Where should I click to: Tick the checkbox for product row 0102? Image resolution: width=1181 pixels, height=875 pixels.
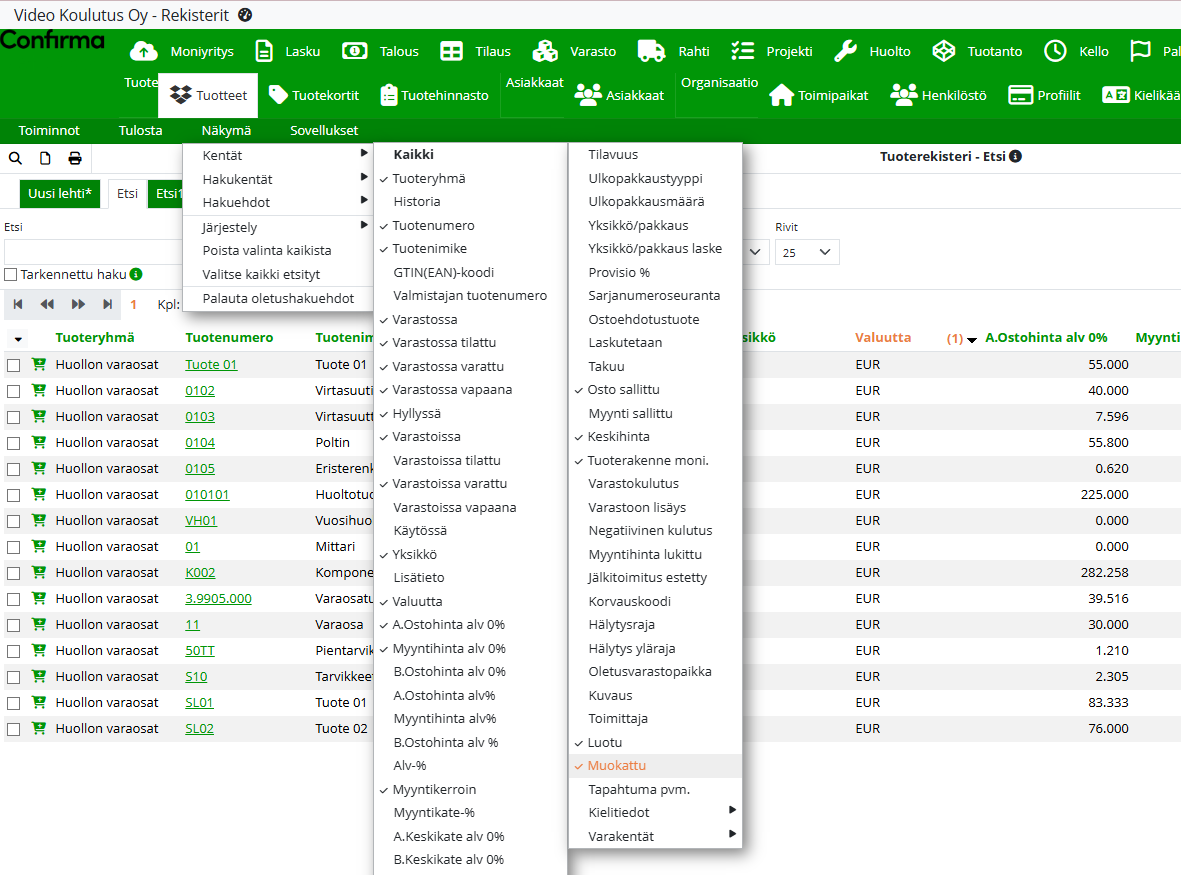tap(13, 391)
